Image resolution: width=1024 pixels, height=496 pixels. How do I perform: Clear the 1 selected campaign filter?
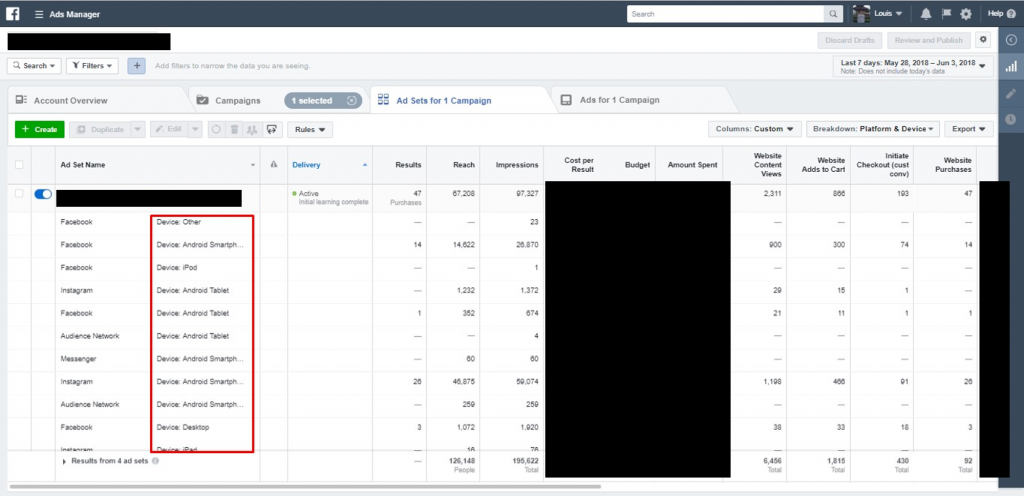click(x=351, y=101)
